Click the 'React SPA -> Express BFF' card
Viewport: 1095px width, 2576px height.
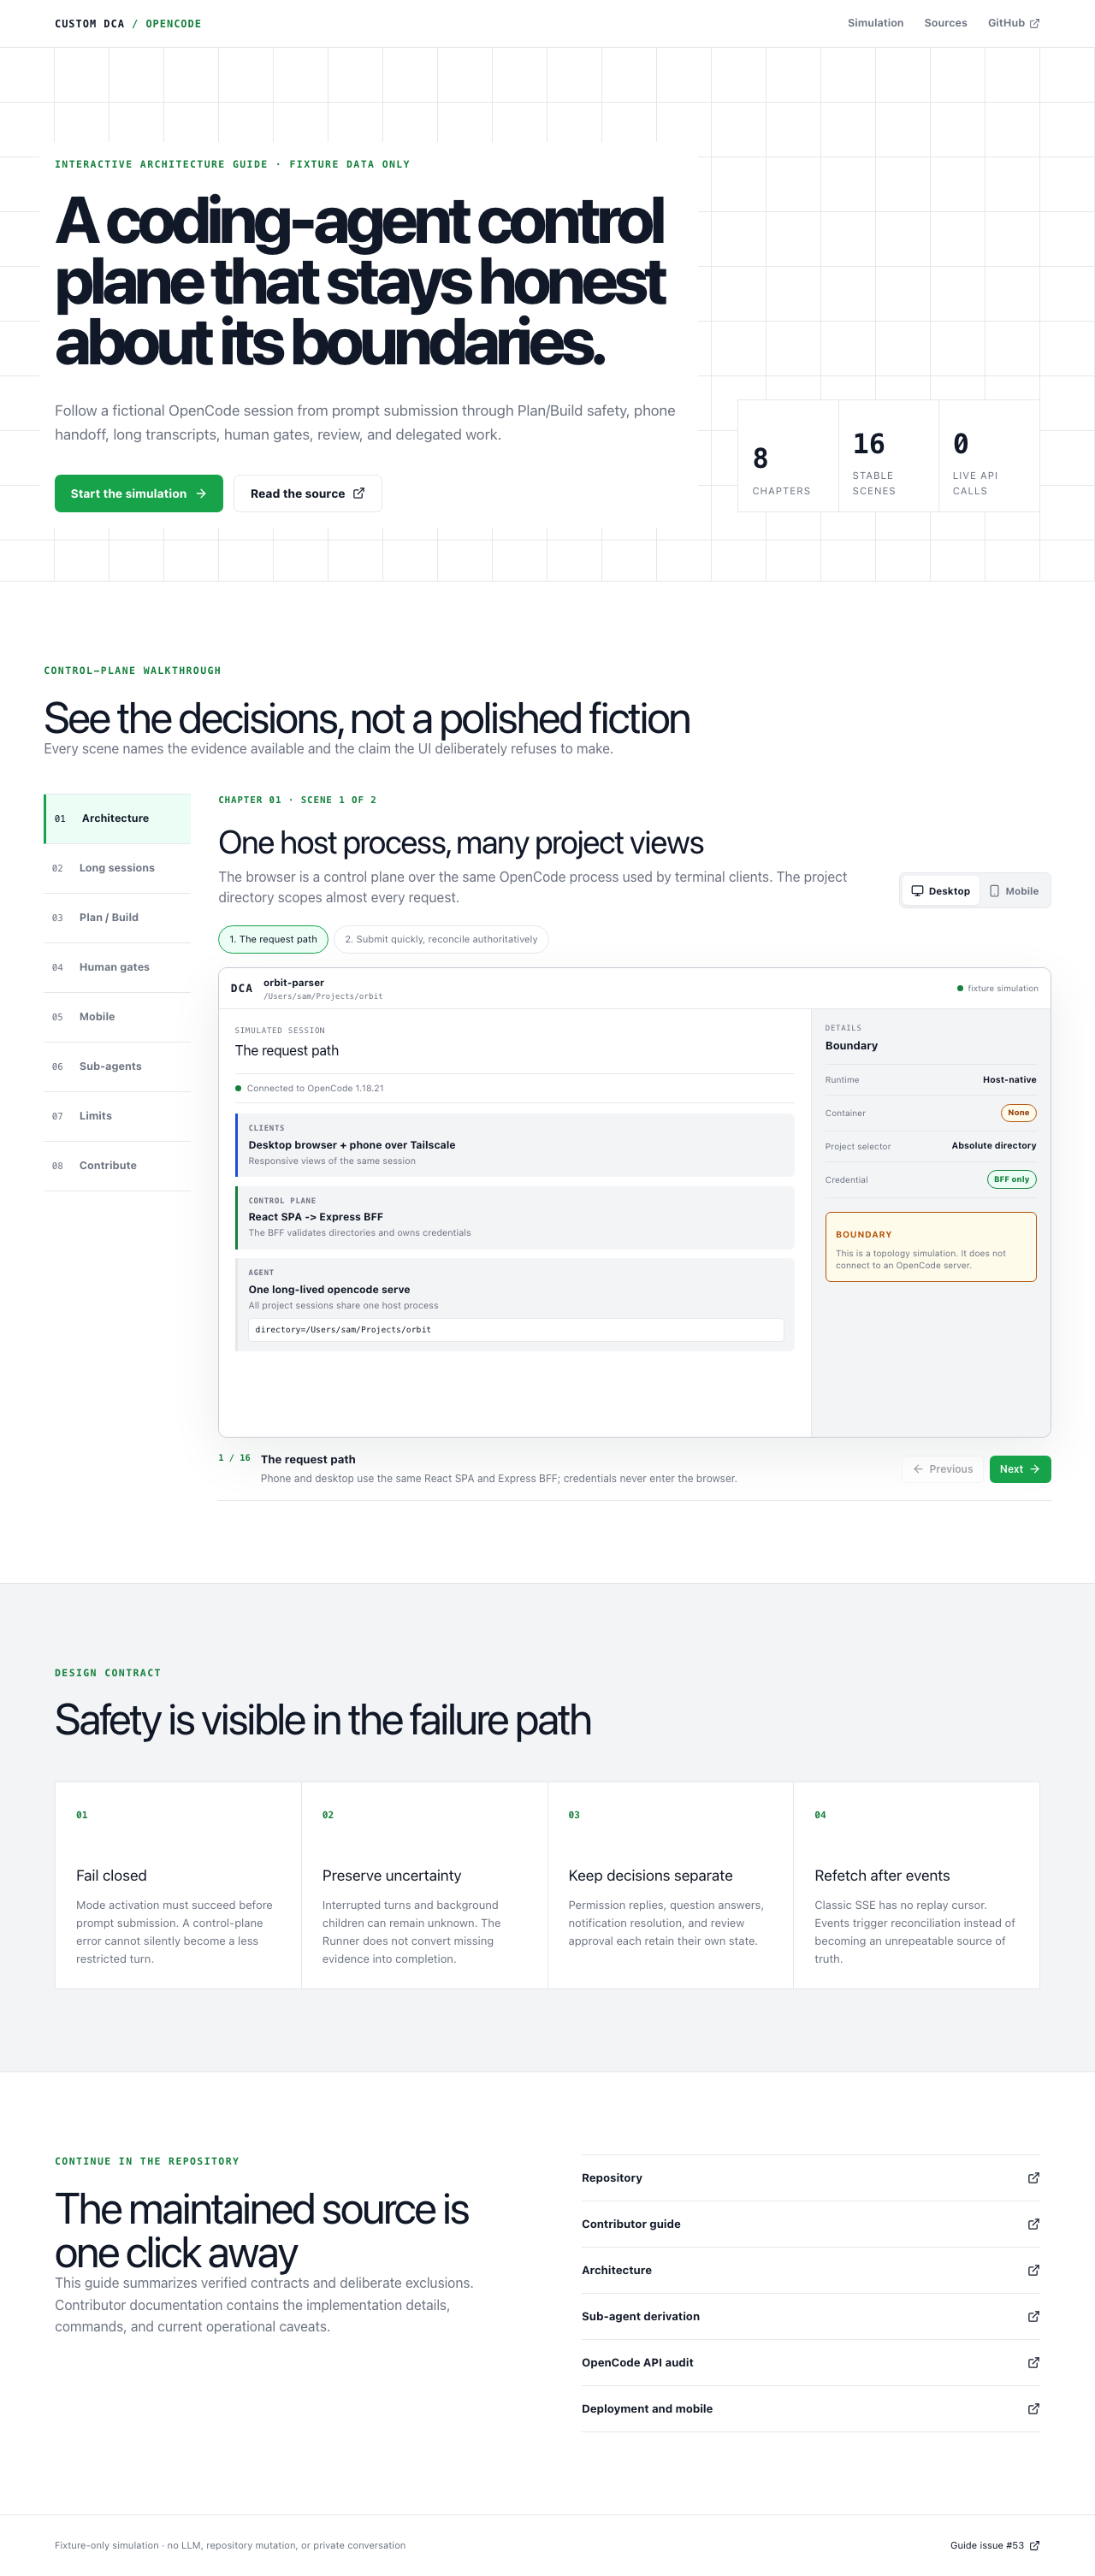click(x=515, y=1217)
